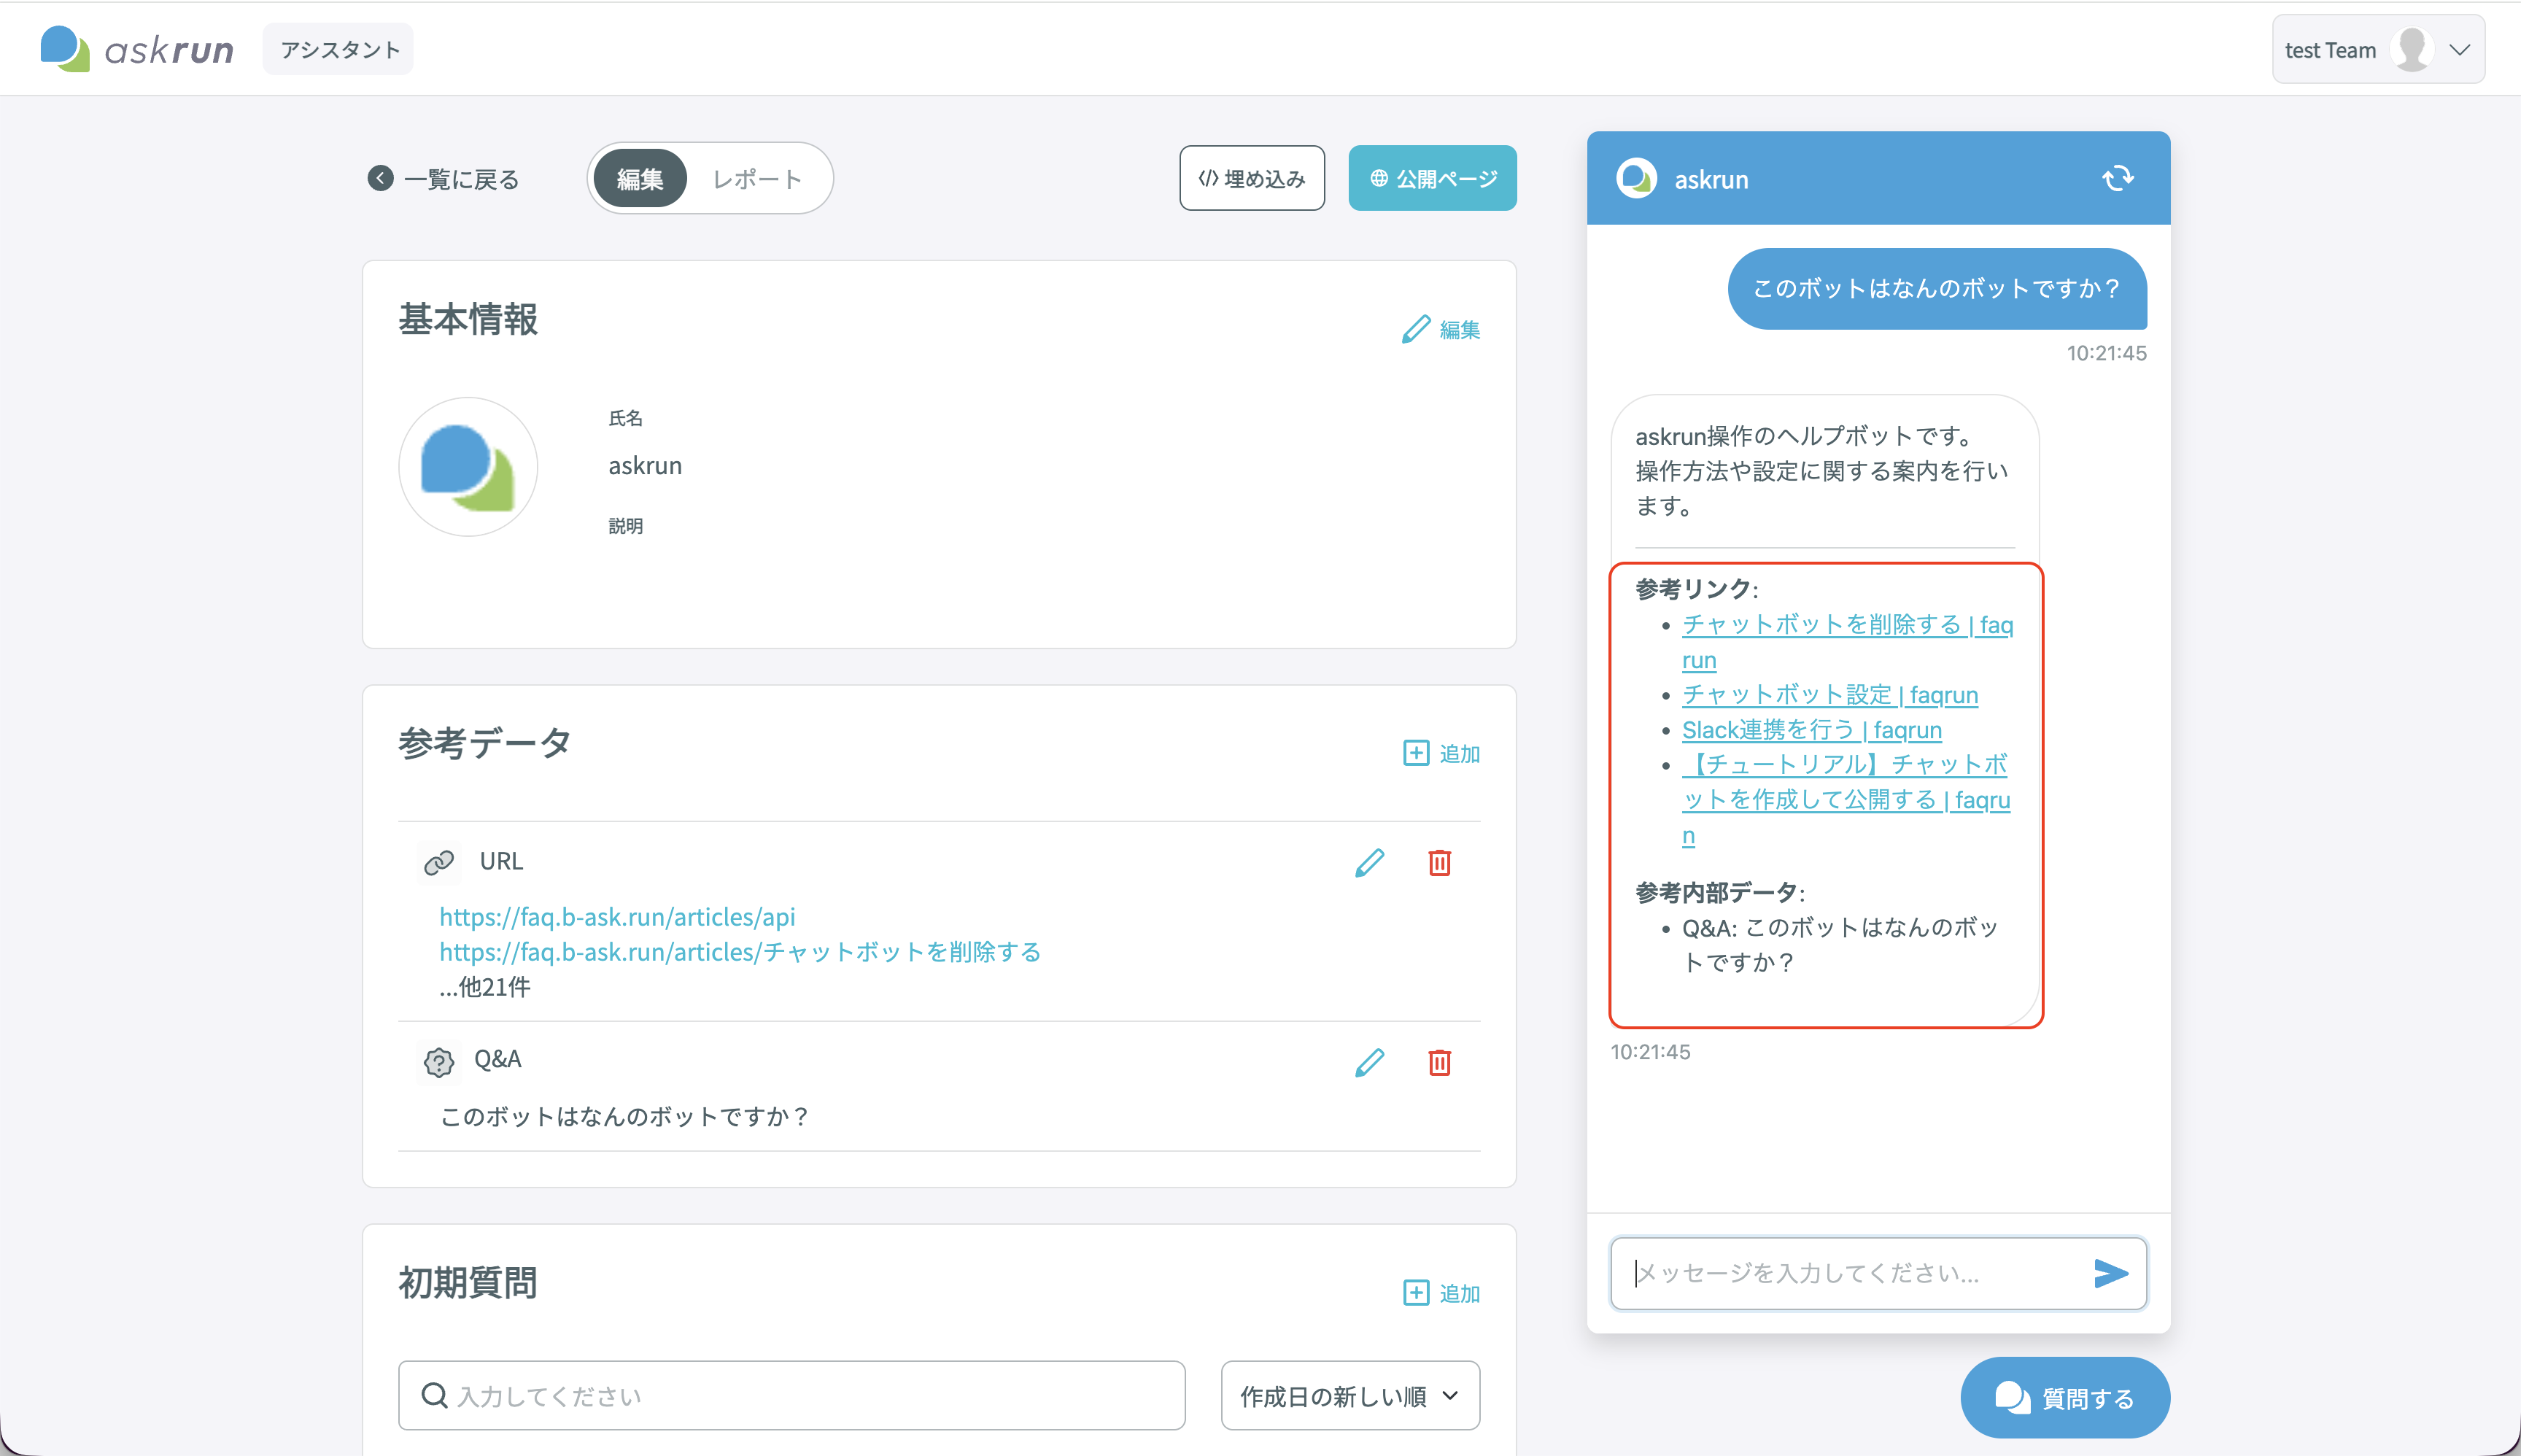Open the test Team account dropdown
The height and width of the screenshot is (1456, 2521).
2378,50
